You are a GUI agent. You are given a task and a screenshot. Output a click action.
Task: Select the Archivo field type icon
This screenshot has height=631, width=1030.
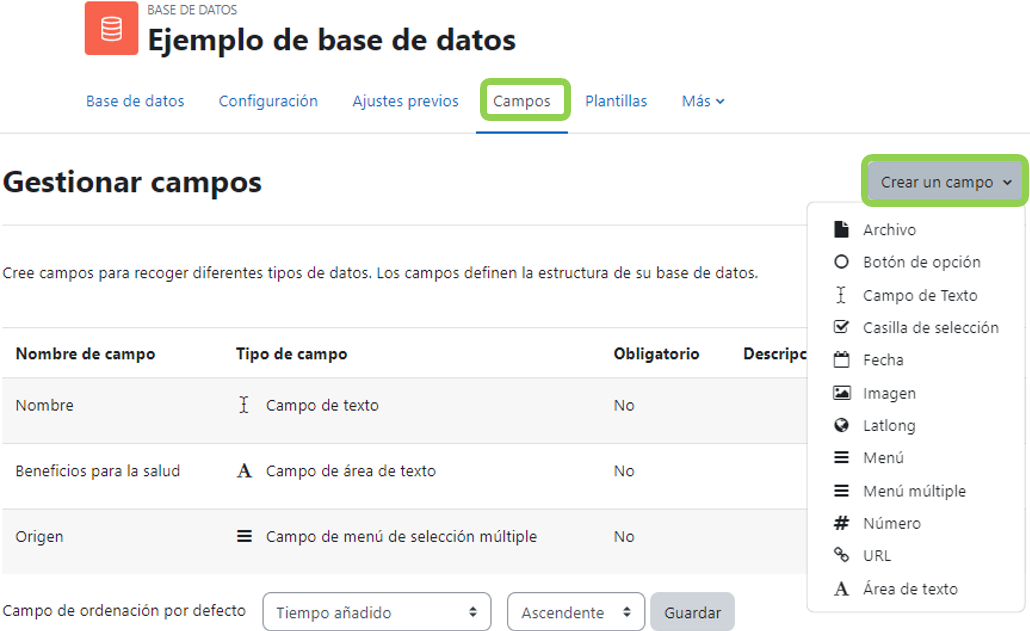coord(843,229)
